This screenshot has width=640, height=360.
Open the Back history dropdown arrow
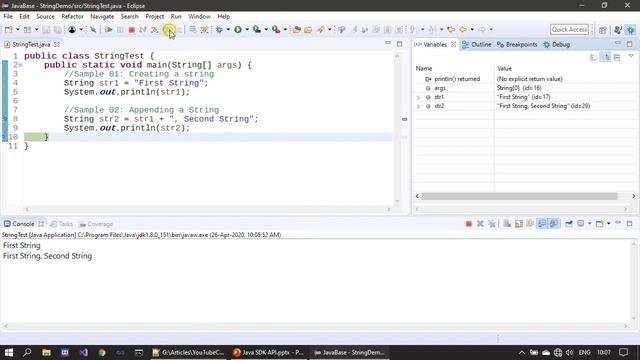[x=472, y=29]
